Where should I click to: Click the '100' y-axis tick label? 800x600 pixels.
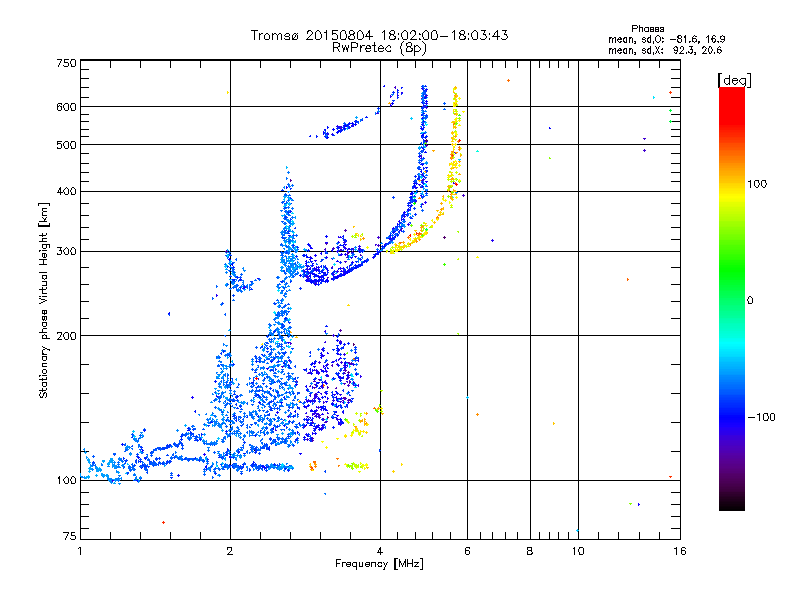(x=67, y=481)
